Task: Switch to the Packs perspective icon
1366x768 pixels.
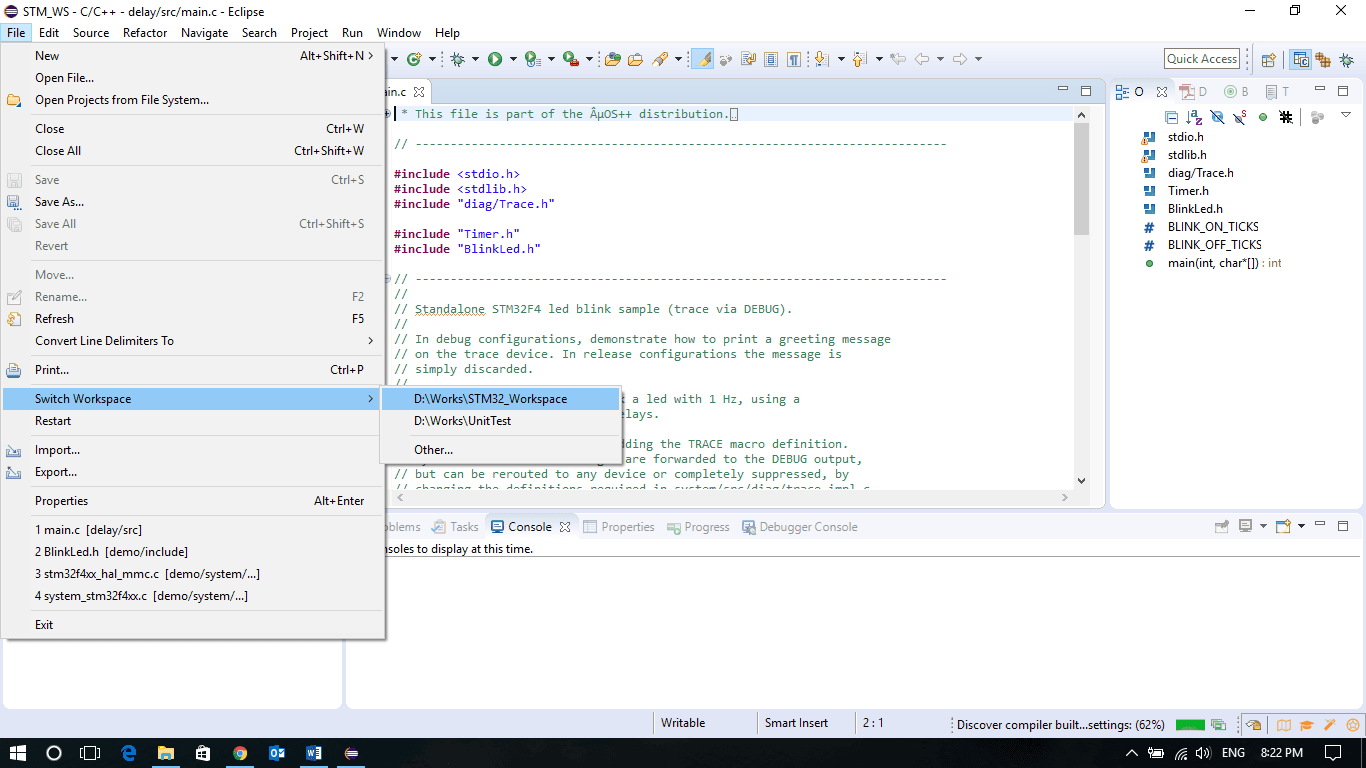Action: [x=1323, y=60]
